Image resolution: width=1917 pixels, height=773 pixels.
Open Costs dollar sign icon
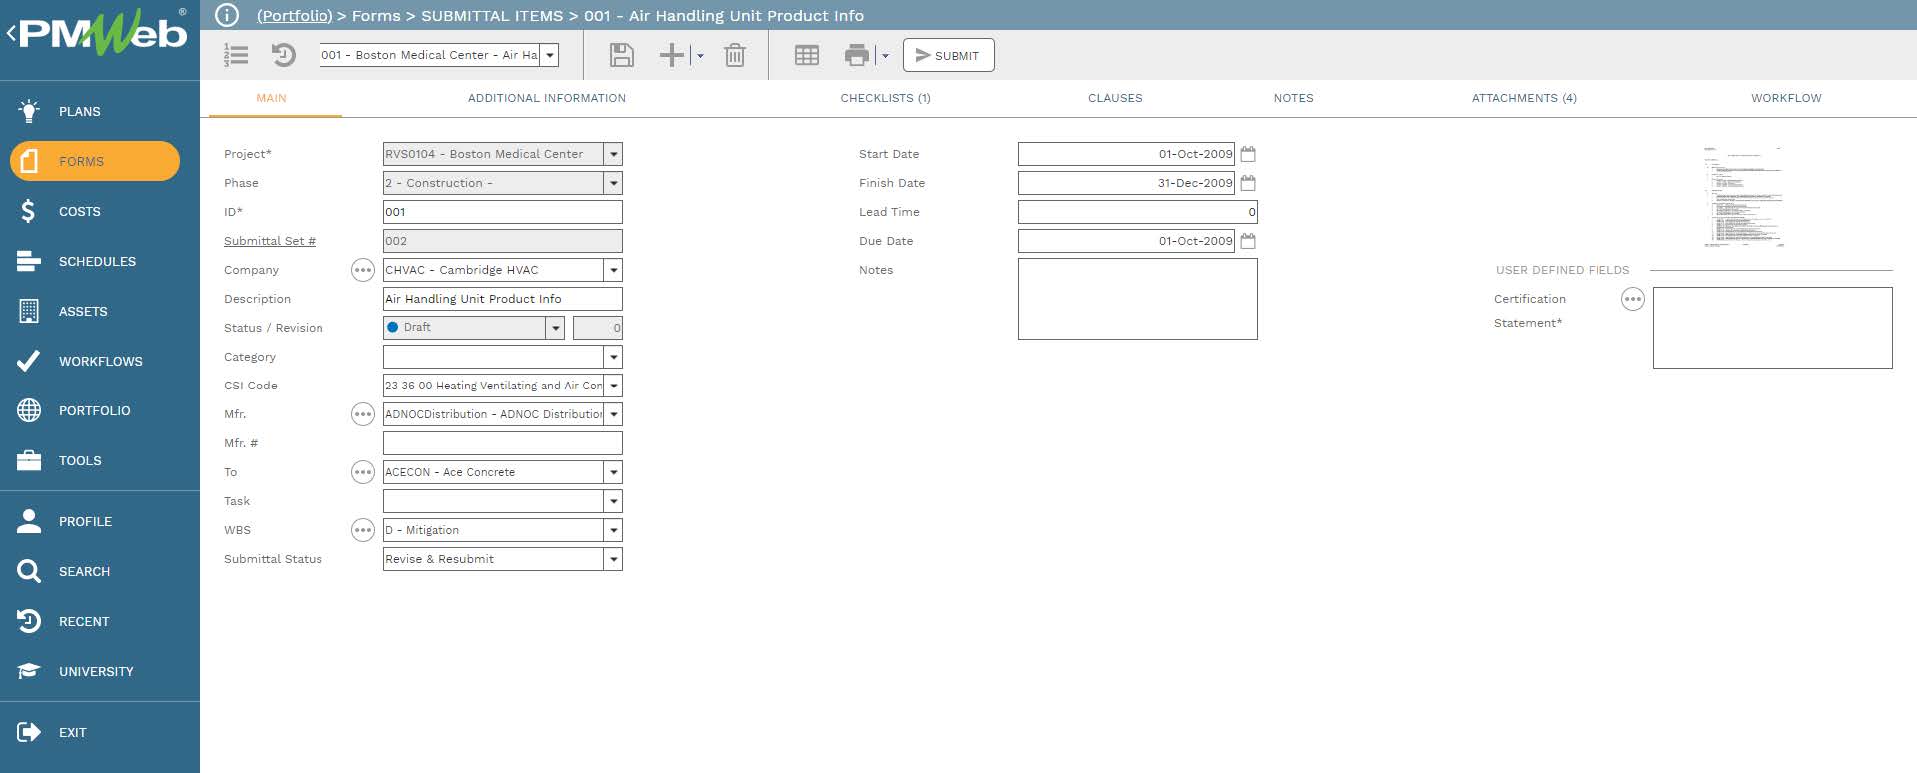pos(29,211)
